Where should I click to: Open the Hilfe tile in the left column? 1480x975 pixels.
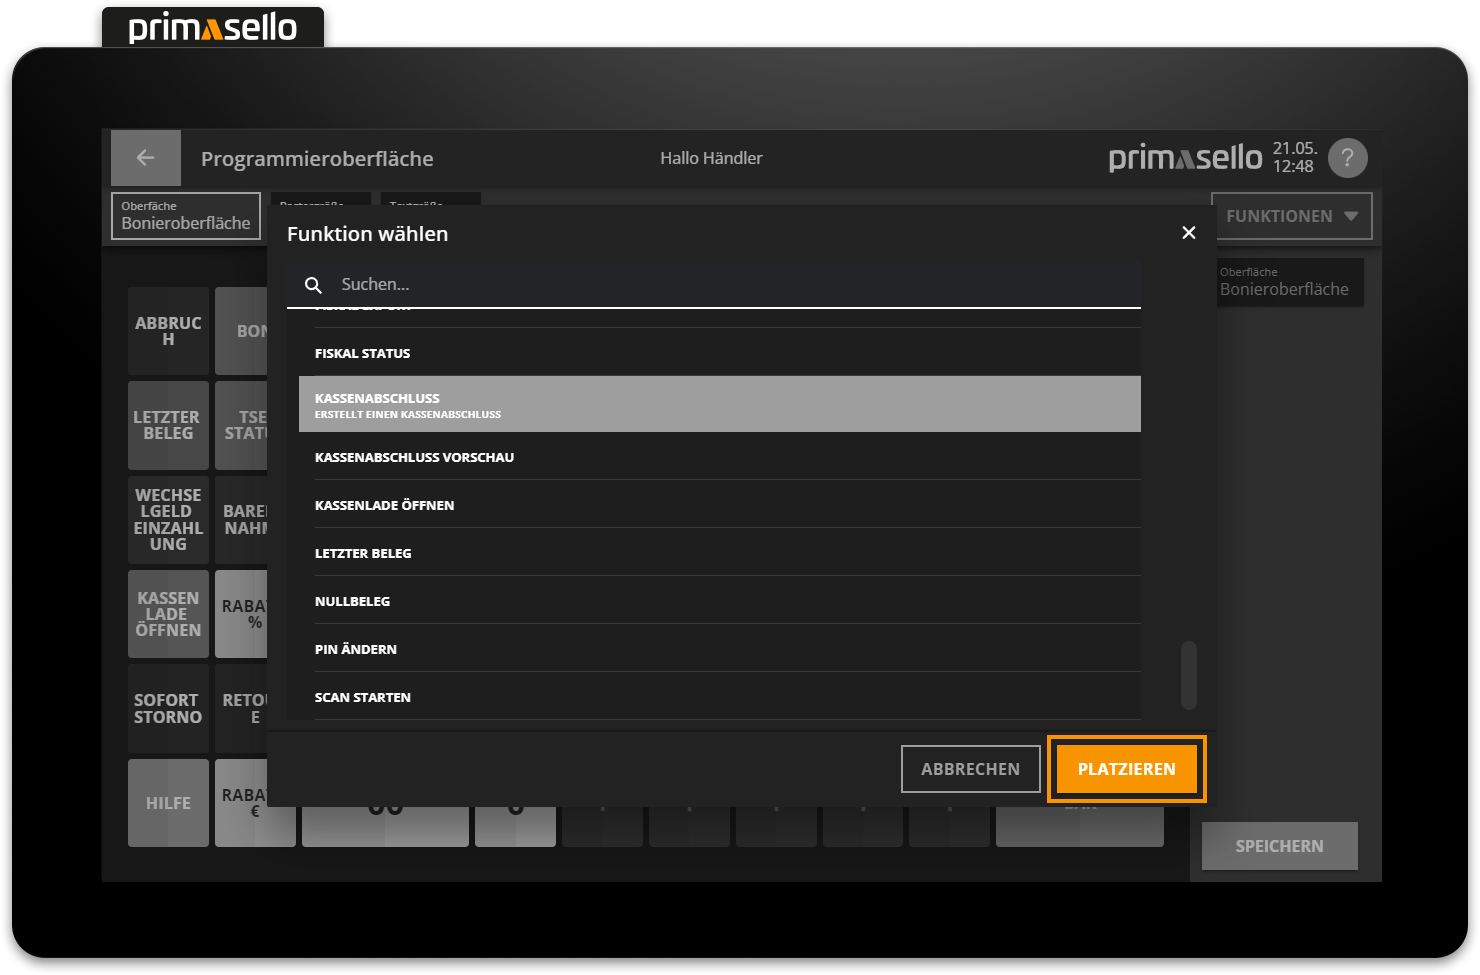(167, 802)
